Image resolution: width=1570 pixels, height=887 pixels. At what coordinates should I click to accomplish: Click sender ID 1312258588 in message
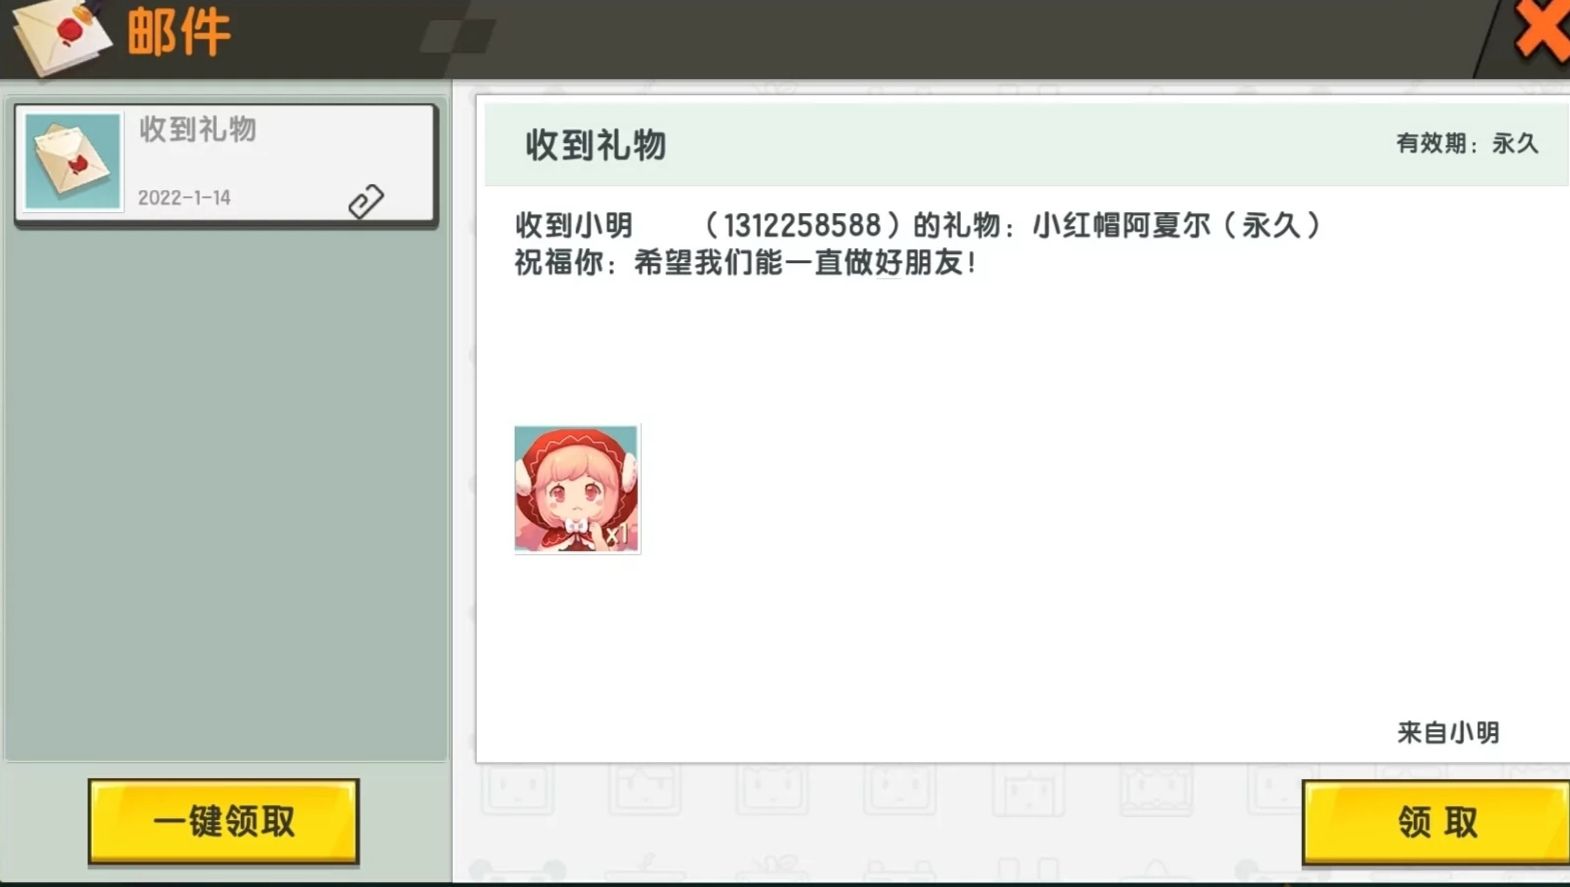tap(802, 226)
